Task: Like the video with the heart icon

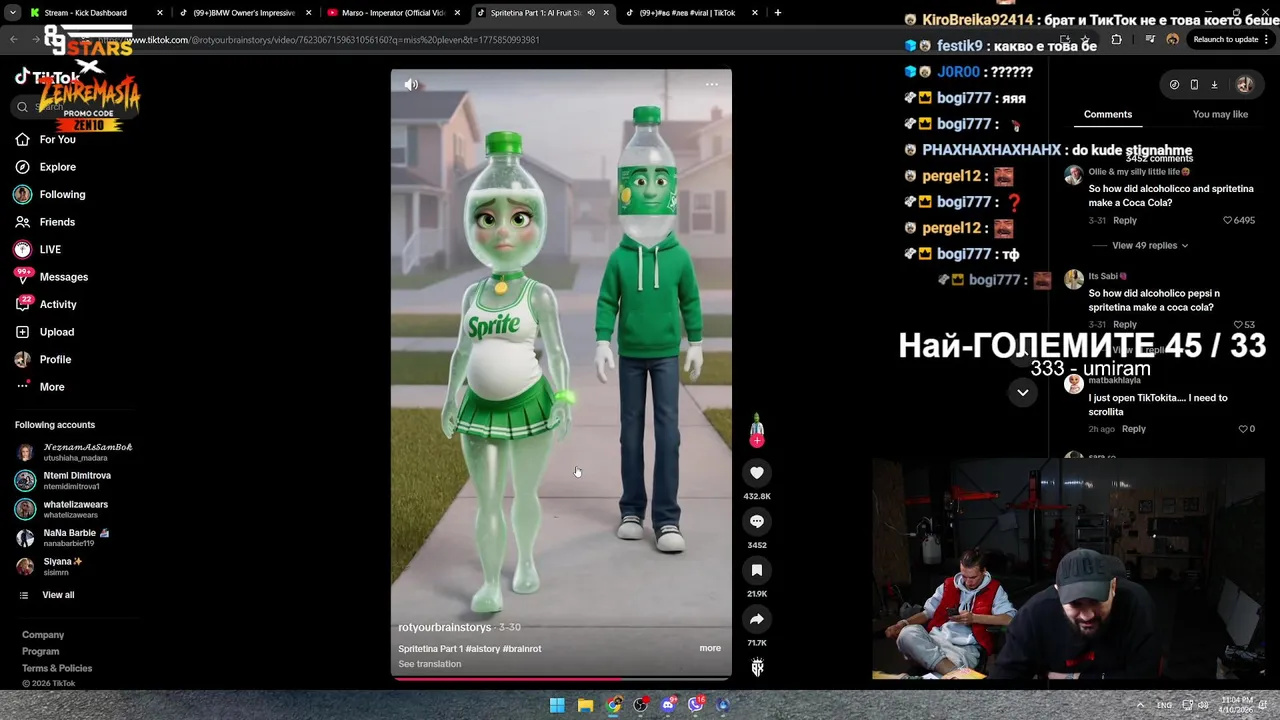Action: click(757, 473)
